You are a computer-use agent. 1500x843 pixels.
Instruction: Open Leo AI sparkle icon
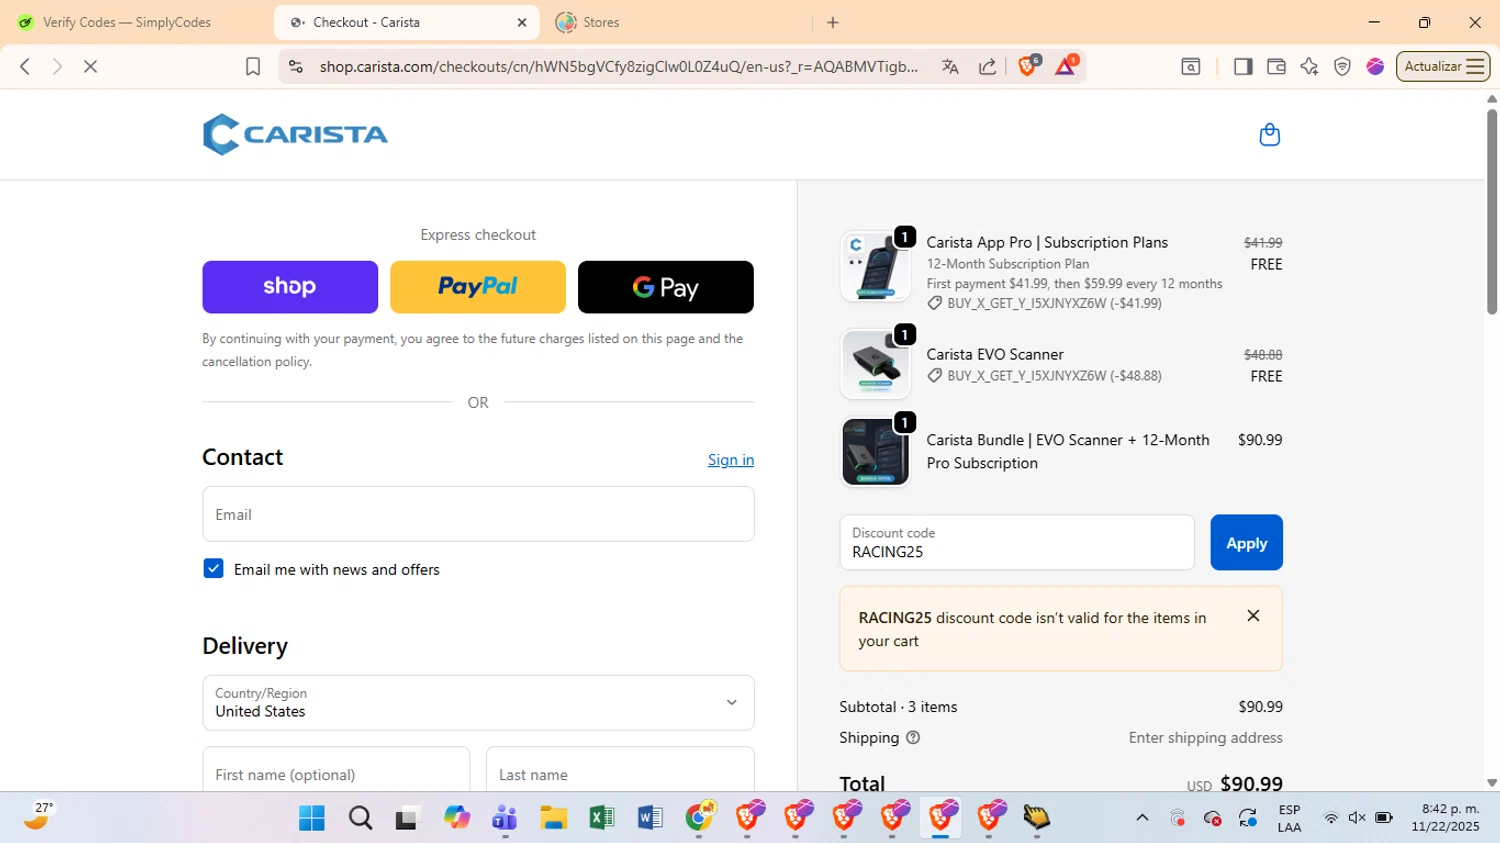point(1309,66)
